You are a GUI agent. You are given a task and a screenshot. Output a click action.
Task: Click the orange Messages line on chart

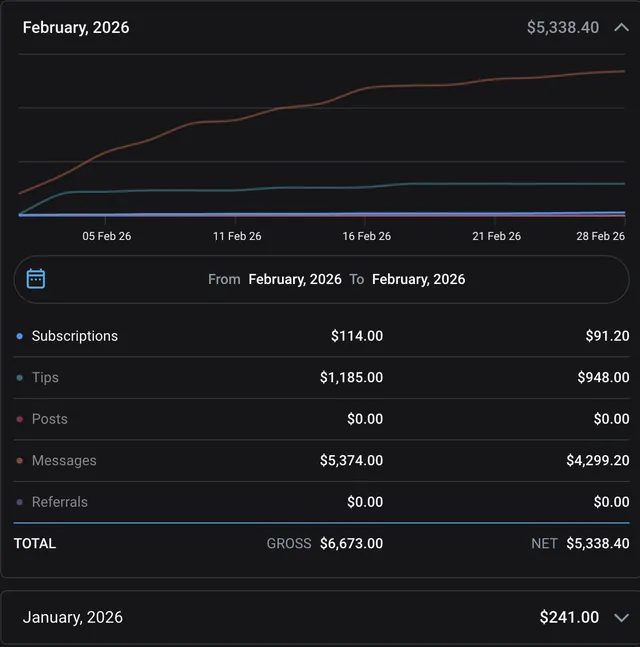[x=322, y=103]
